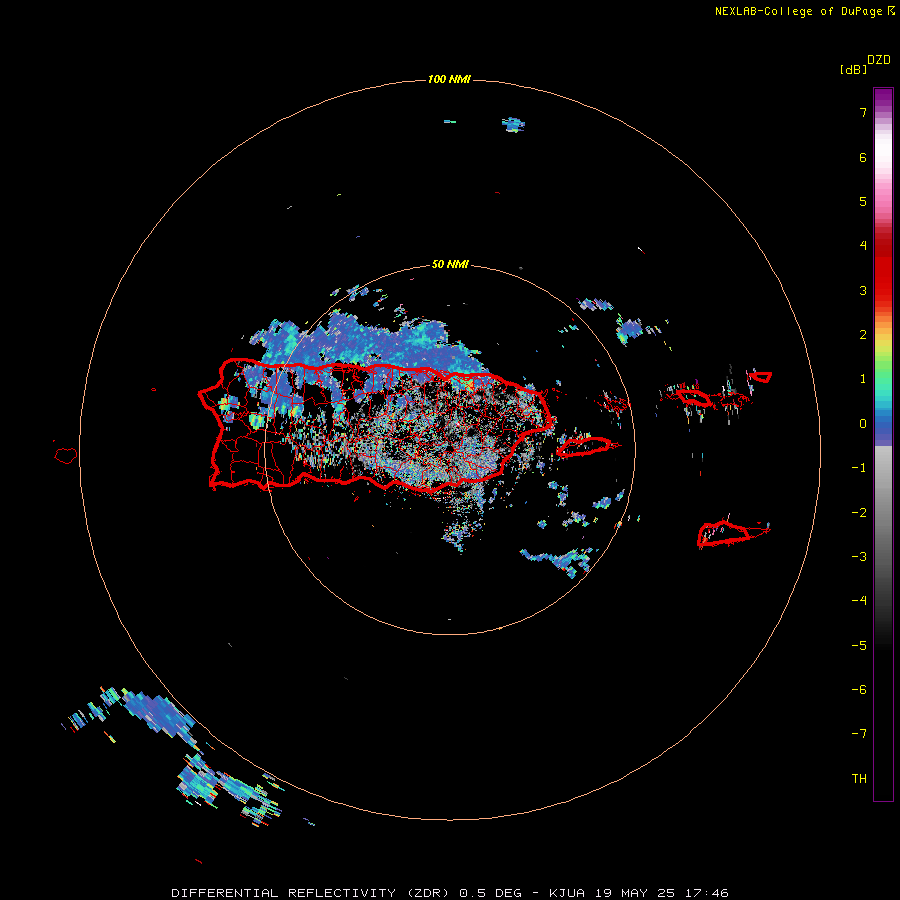Viewport: 900px width, 900px height.
Task: Click the 5 value on the color scale
Action: pyautogui.click(x=863, y=201)
